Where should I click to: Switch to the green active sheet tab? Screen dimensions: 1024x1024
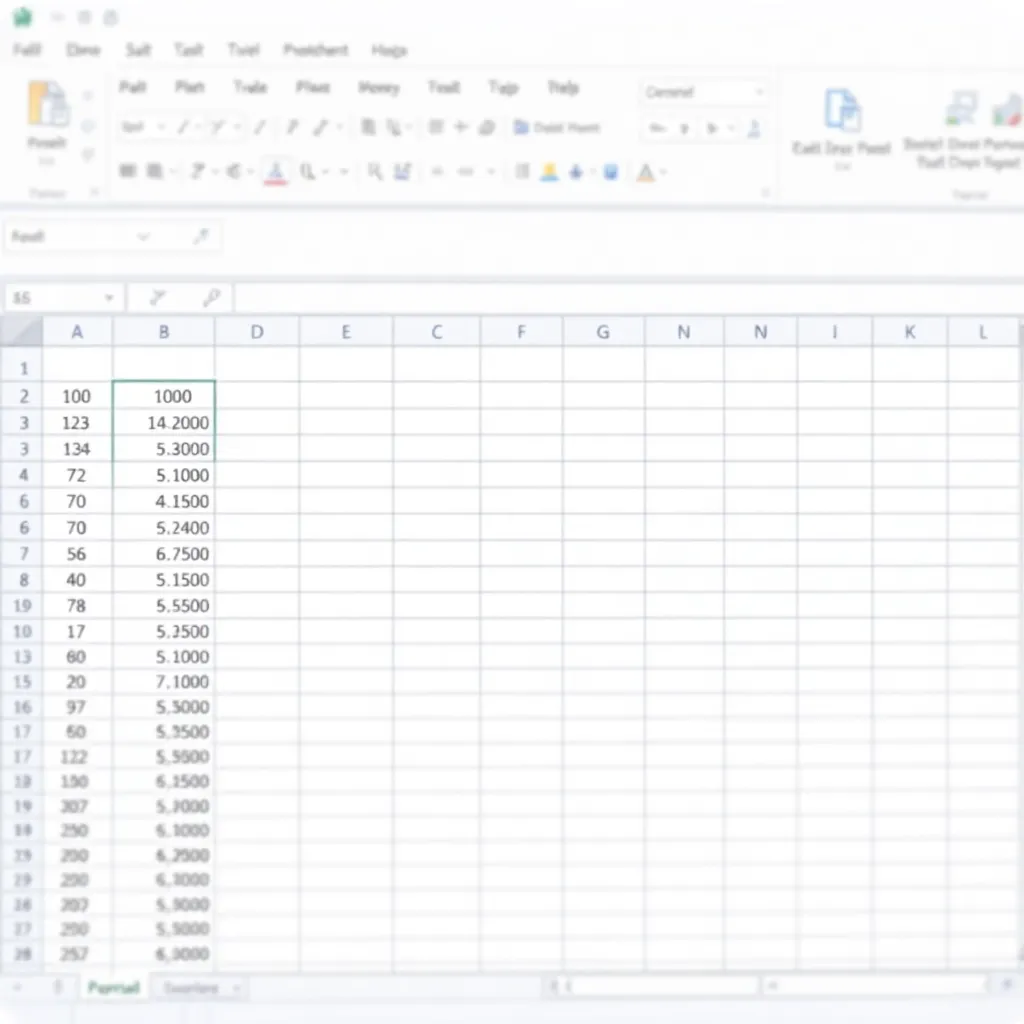pyautogui.click(x=113, y=988)
